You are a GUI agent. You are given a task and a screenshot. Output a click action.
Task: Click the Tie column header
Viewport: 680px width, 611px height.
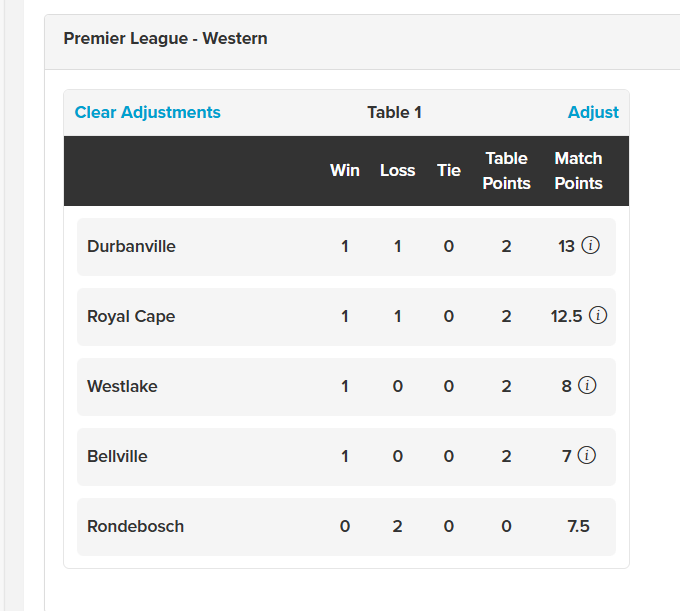point(448,170)
